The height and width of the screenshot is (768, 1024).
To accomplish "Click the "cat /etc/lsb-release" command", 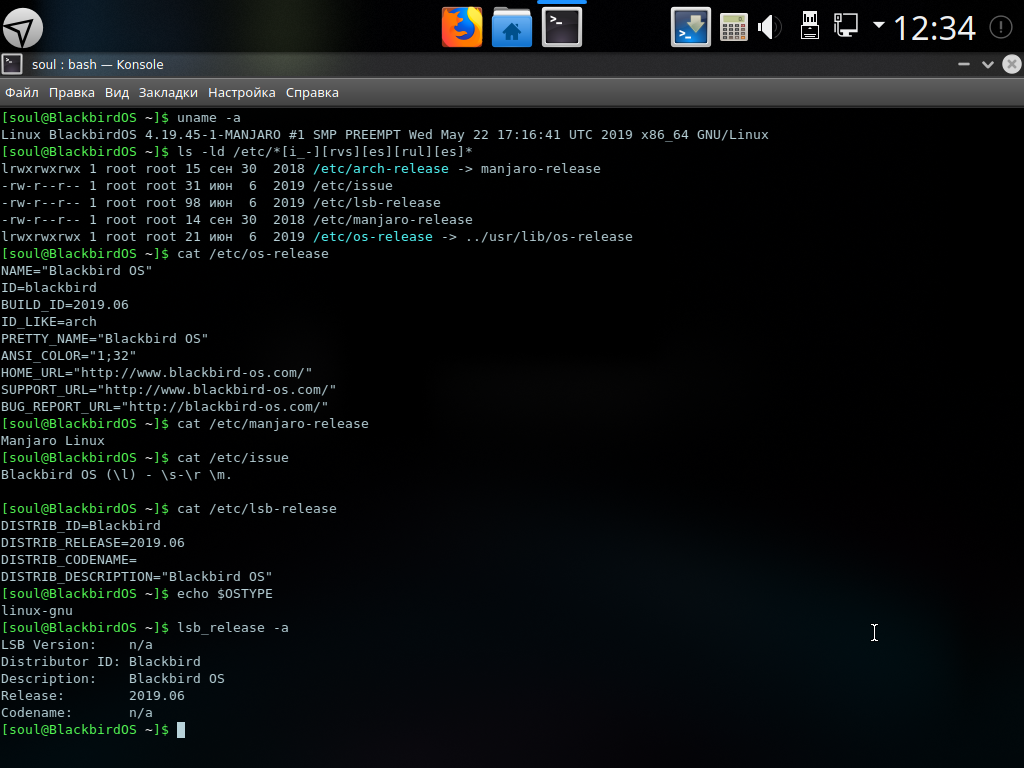I will tap(257, 508).
